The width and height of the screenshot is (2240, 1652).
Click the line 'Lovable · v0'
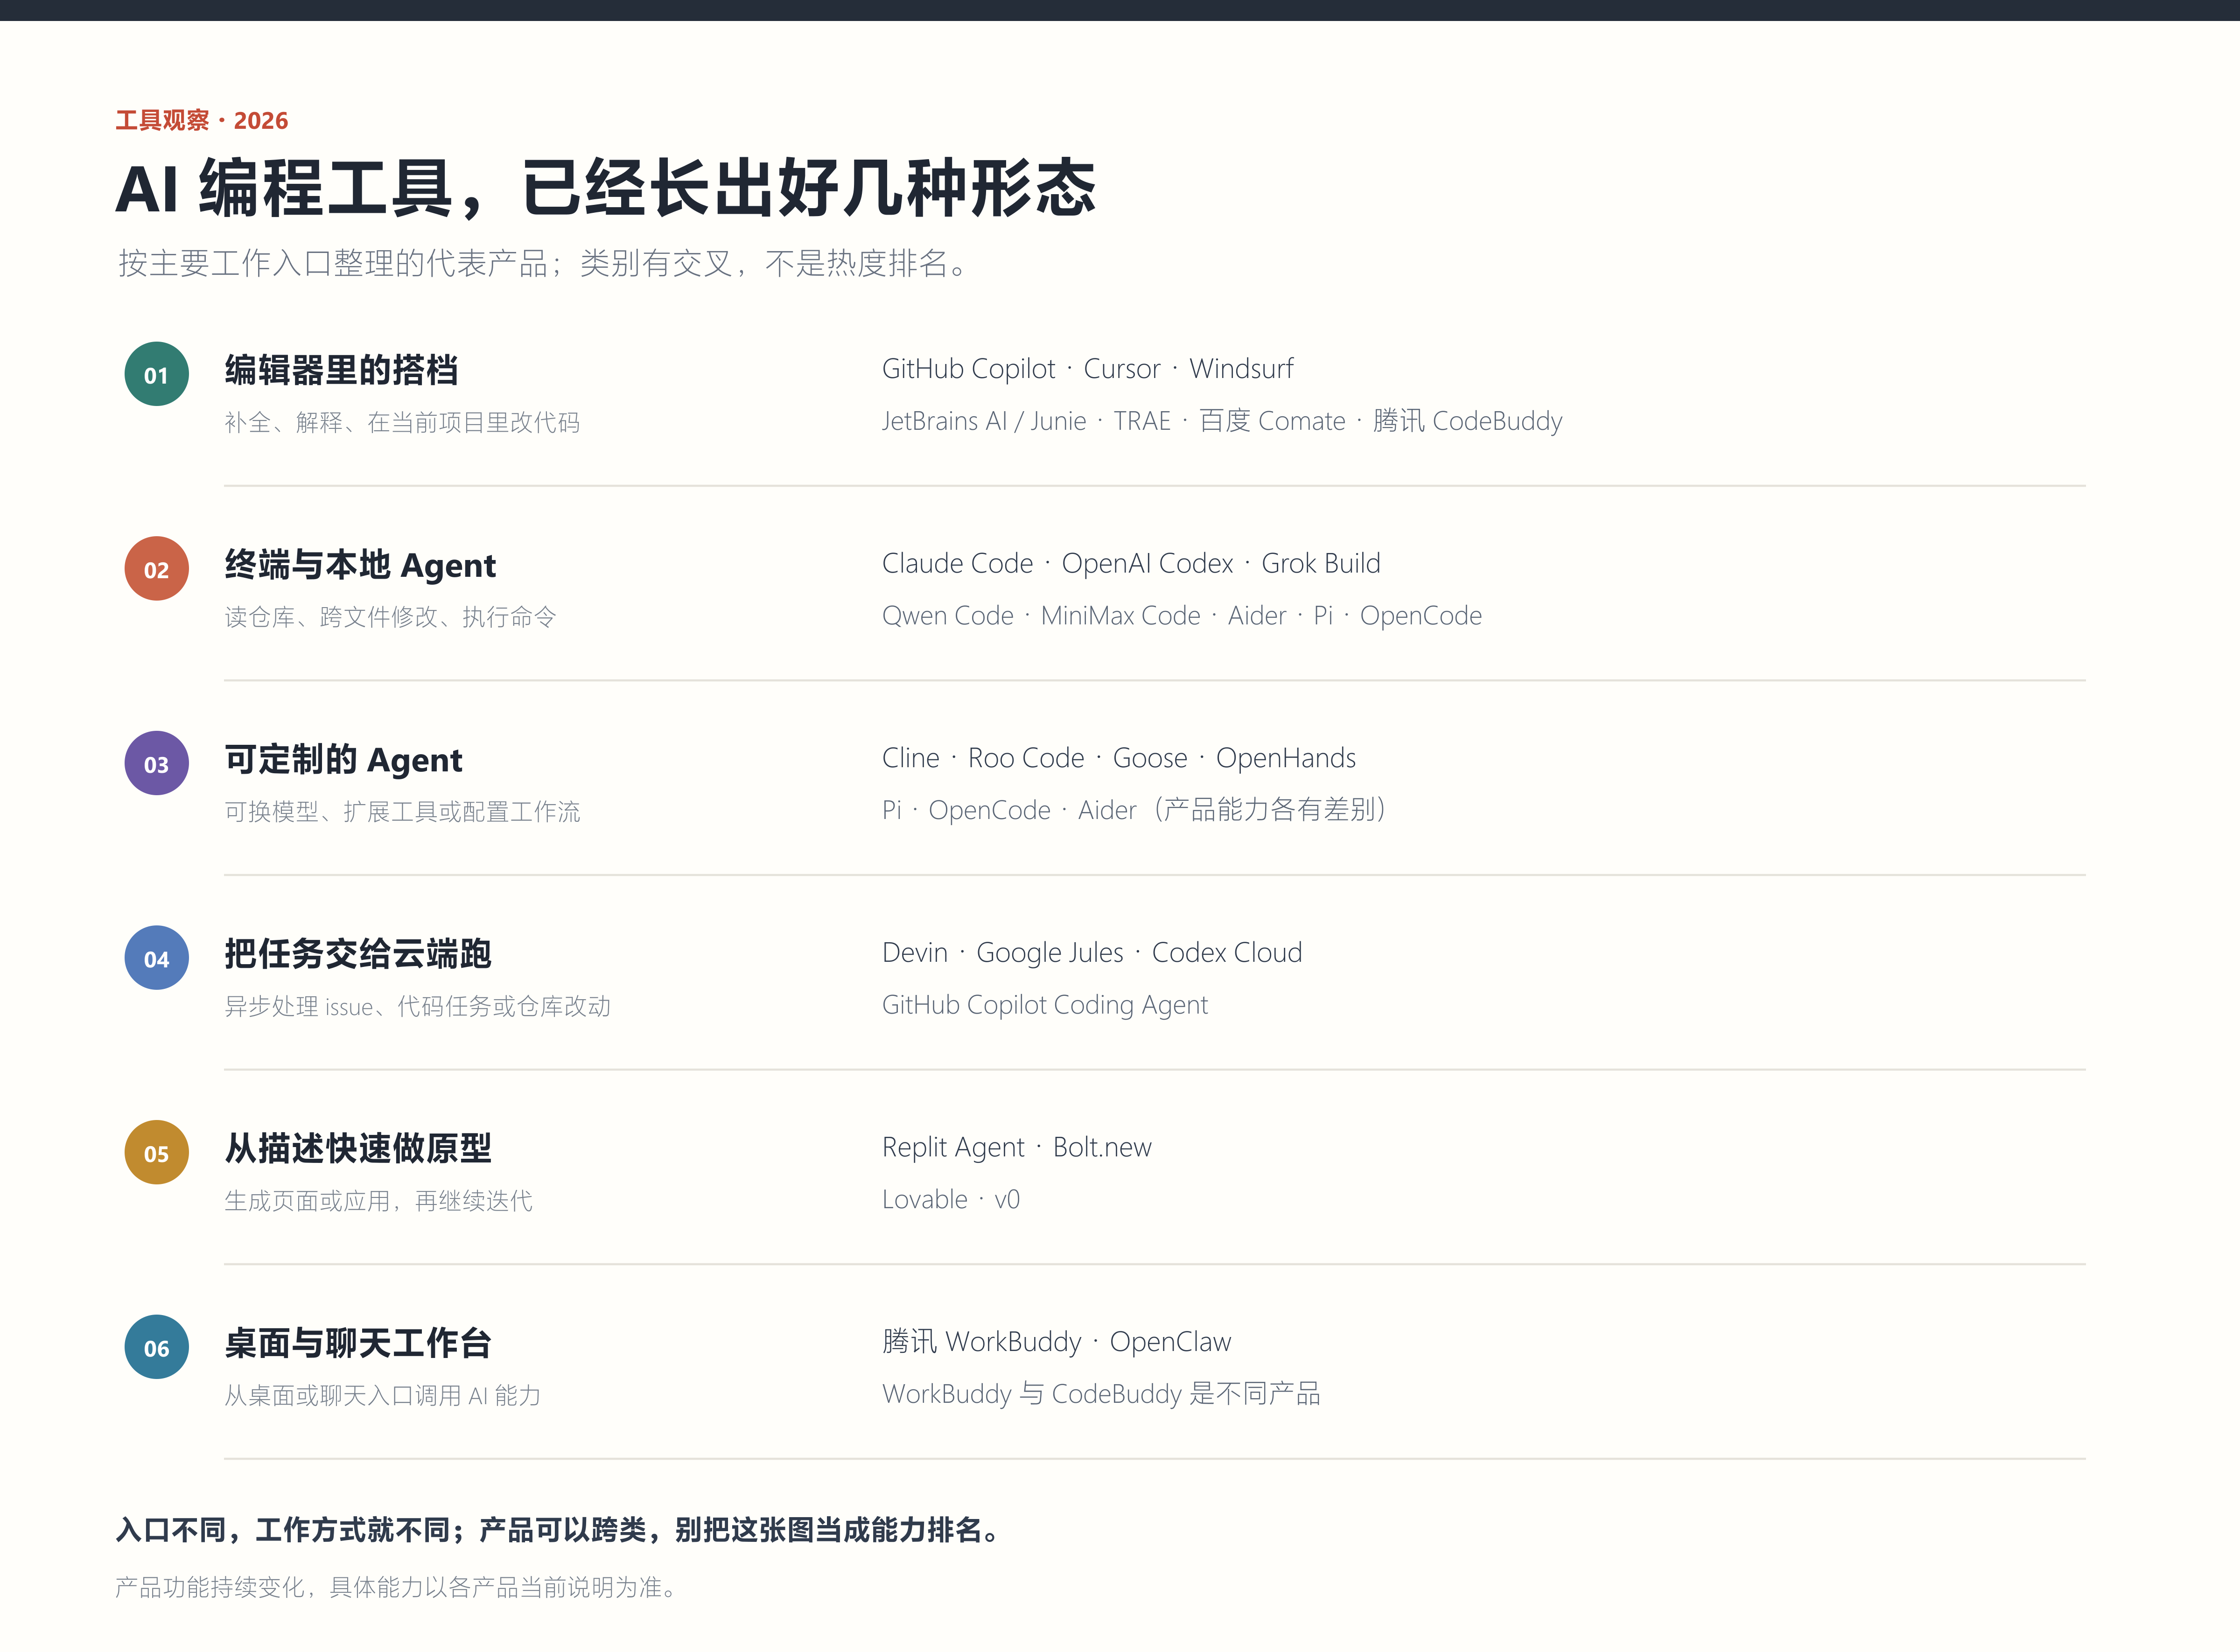[x=951, y=1199]
